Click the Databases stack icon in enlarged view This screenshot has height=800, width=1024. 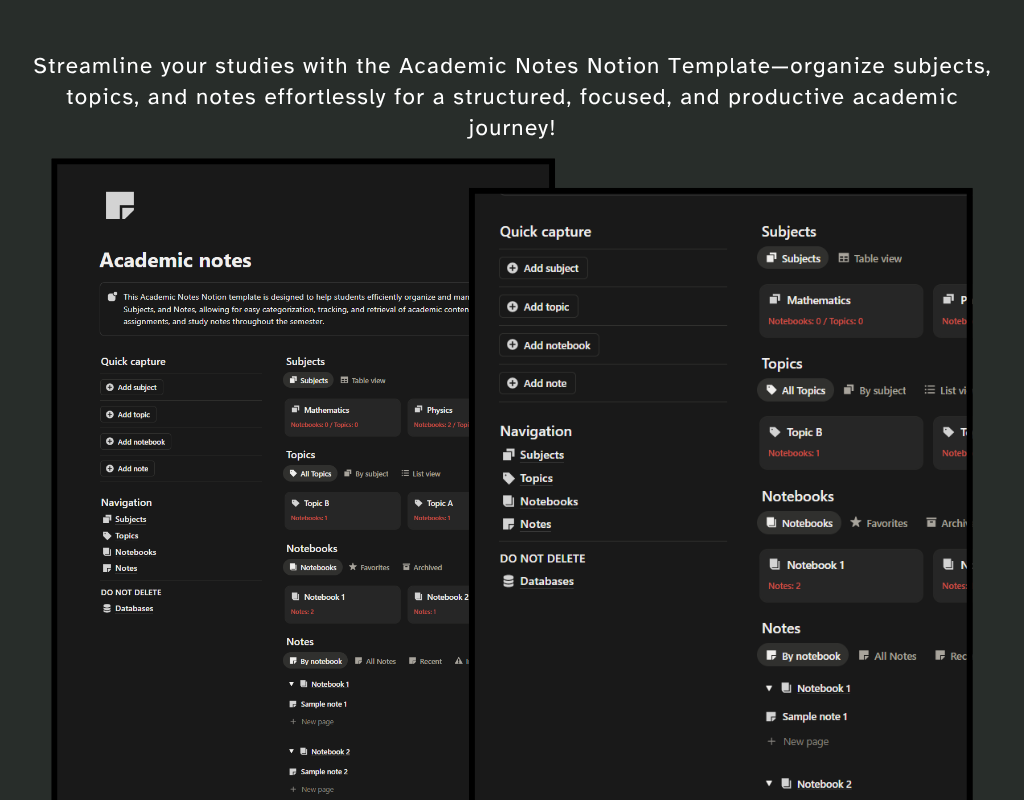pos(508,581)
